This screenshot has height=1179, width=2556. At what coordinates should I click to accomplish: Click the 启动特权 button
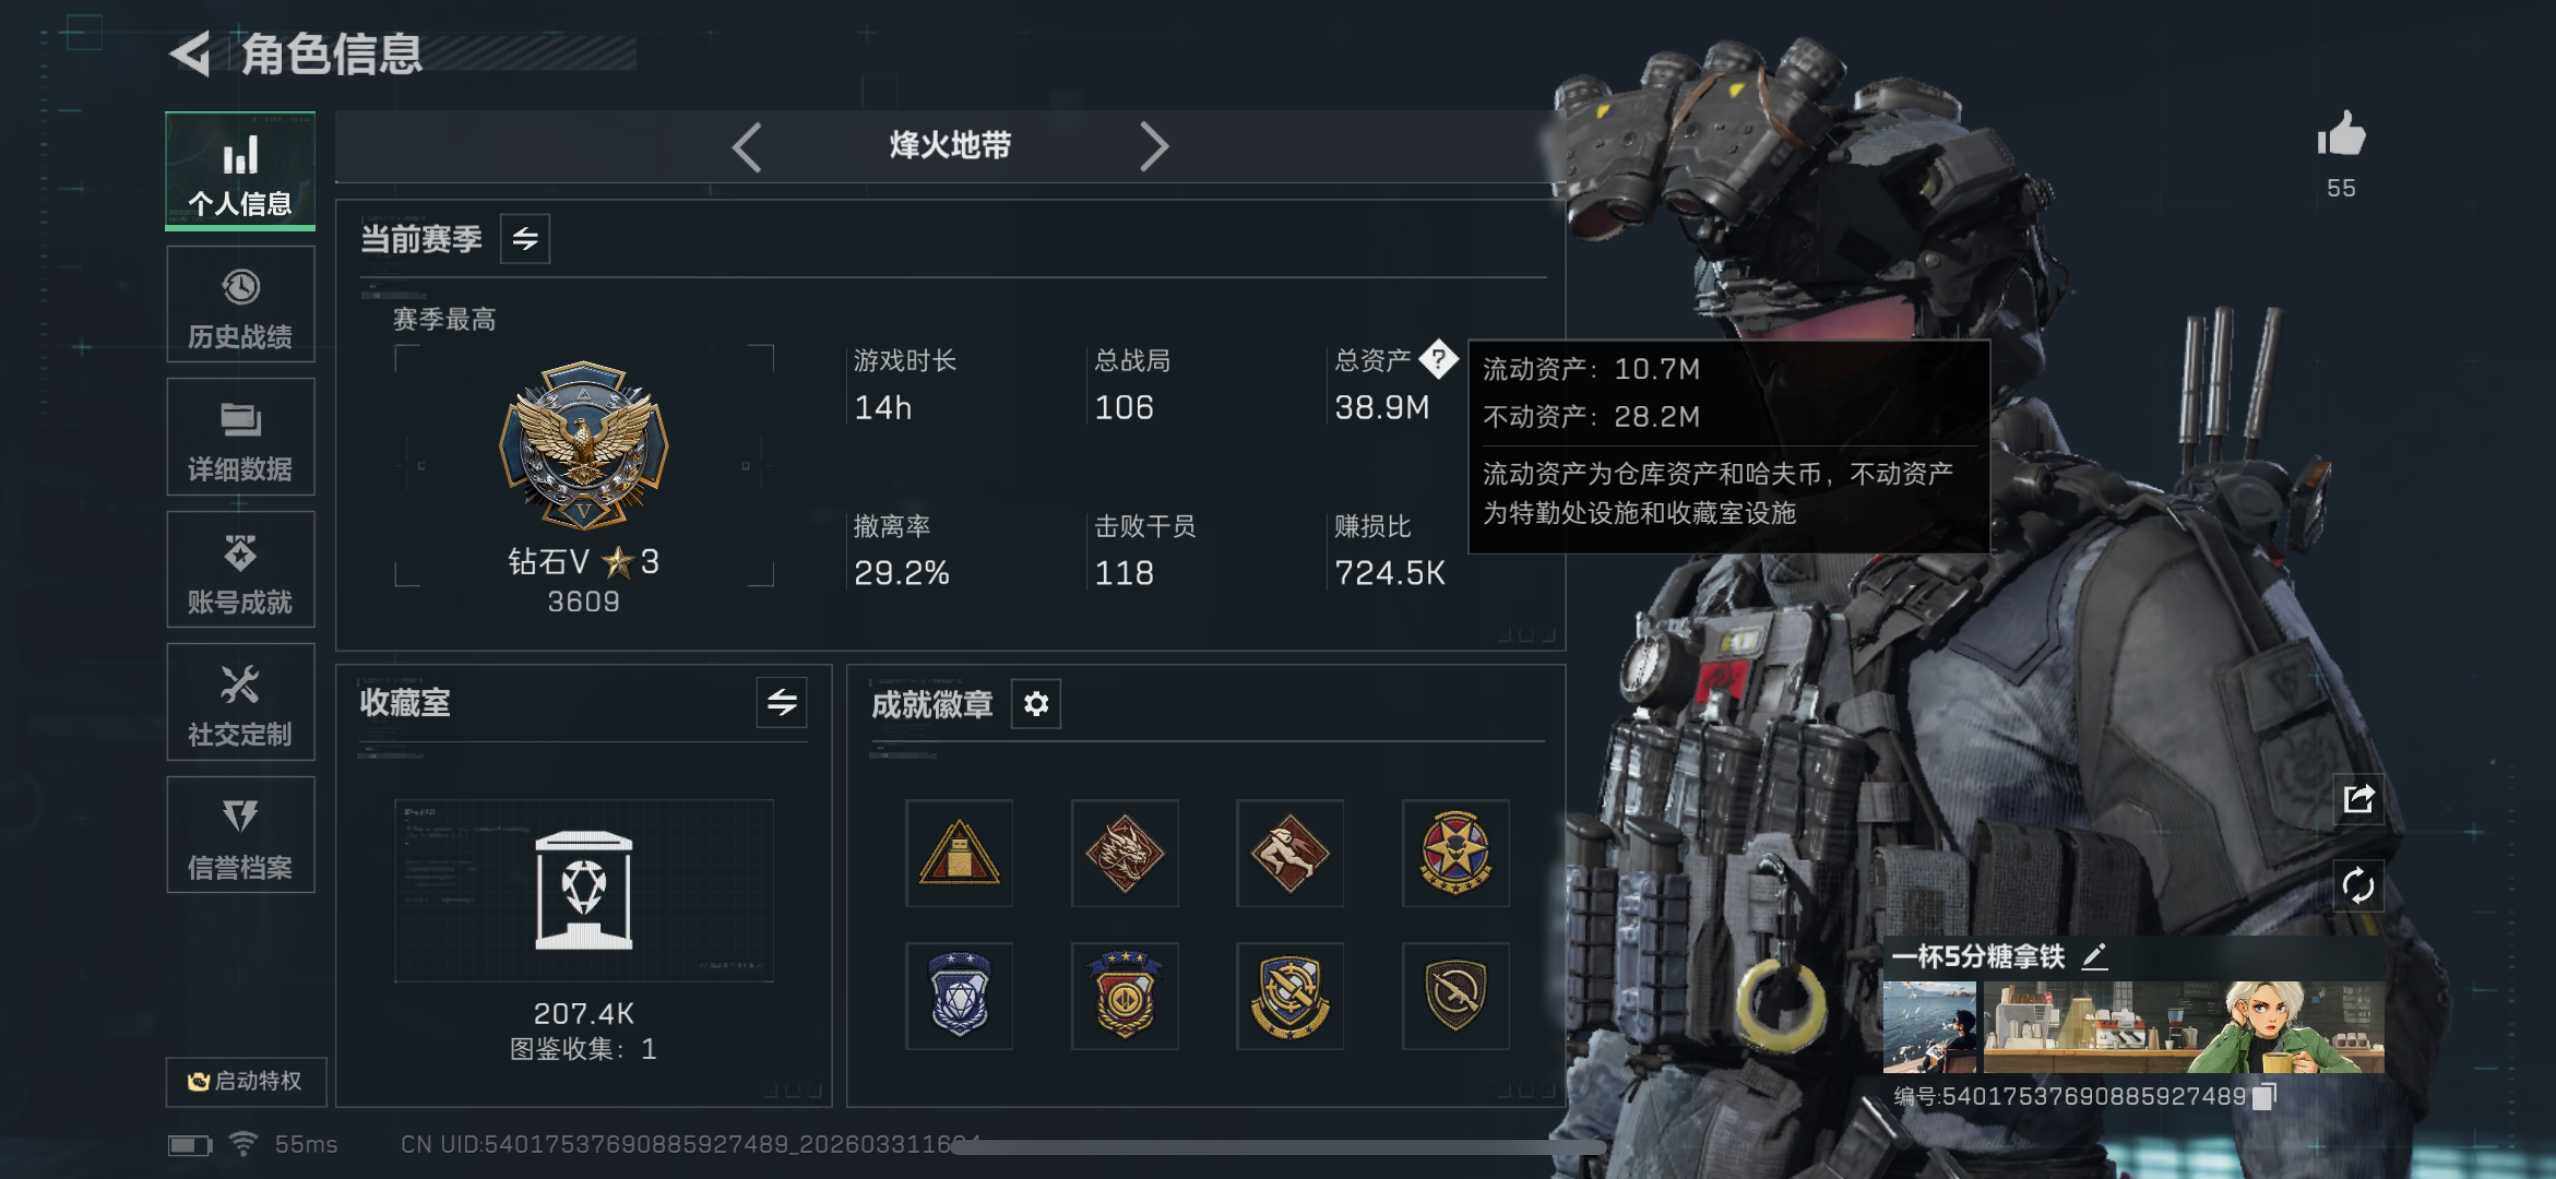[246, 1081]
